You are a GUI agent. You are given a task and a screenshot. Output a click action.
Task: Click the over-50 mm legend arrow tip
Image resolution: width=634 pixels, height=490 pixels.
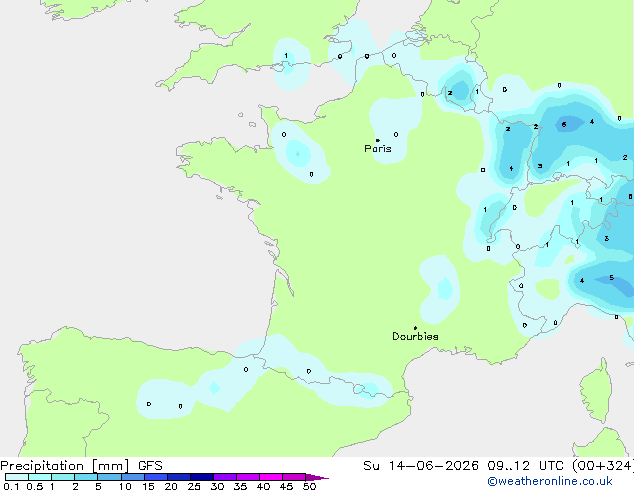point(317,477)
